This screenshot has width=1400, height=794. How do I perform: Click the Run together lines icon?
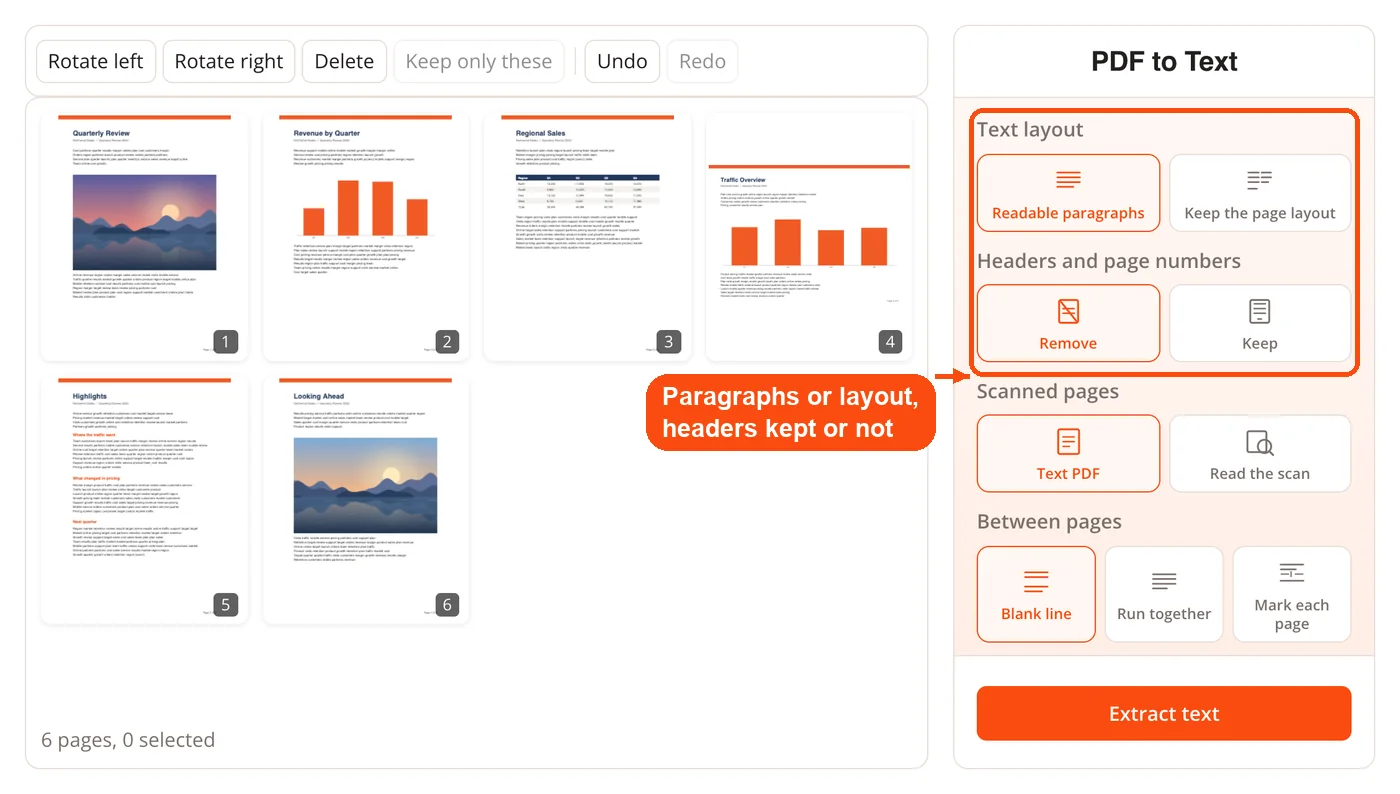[x=1164, y=581]
